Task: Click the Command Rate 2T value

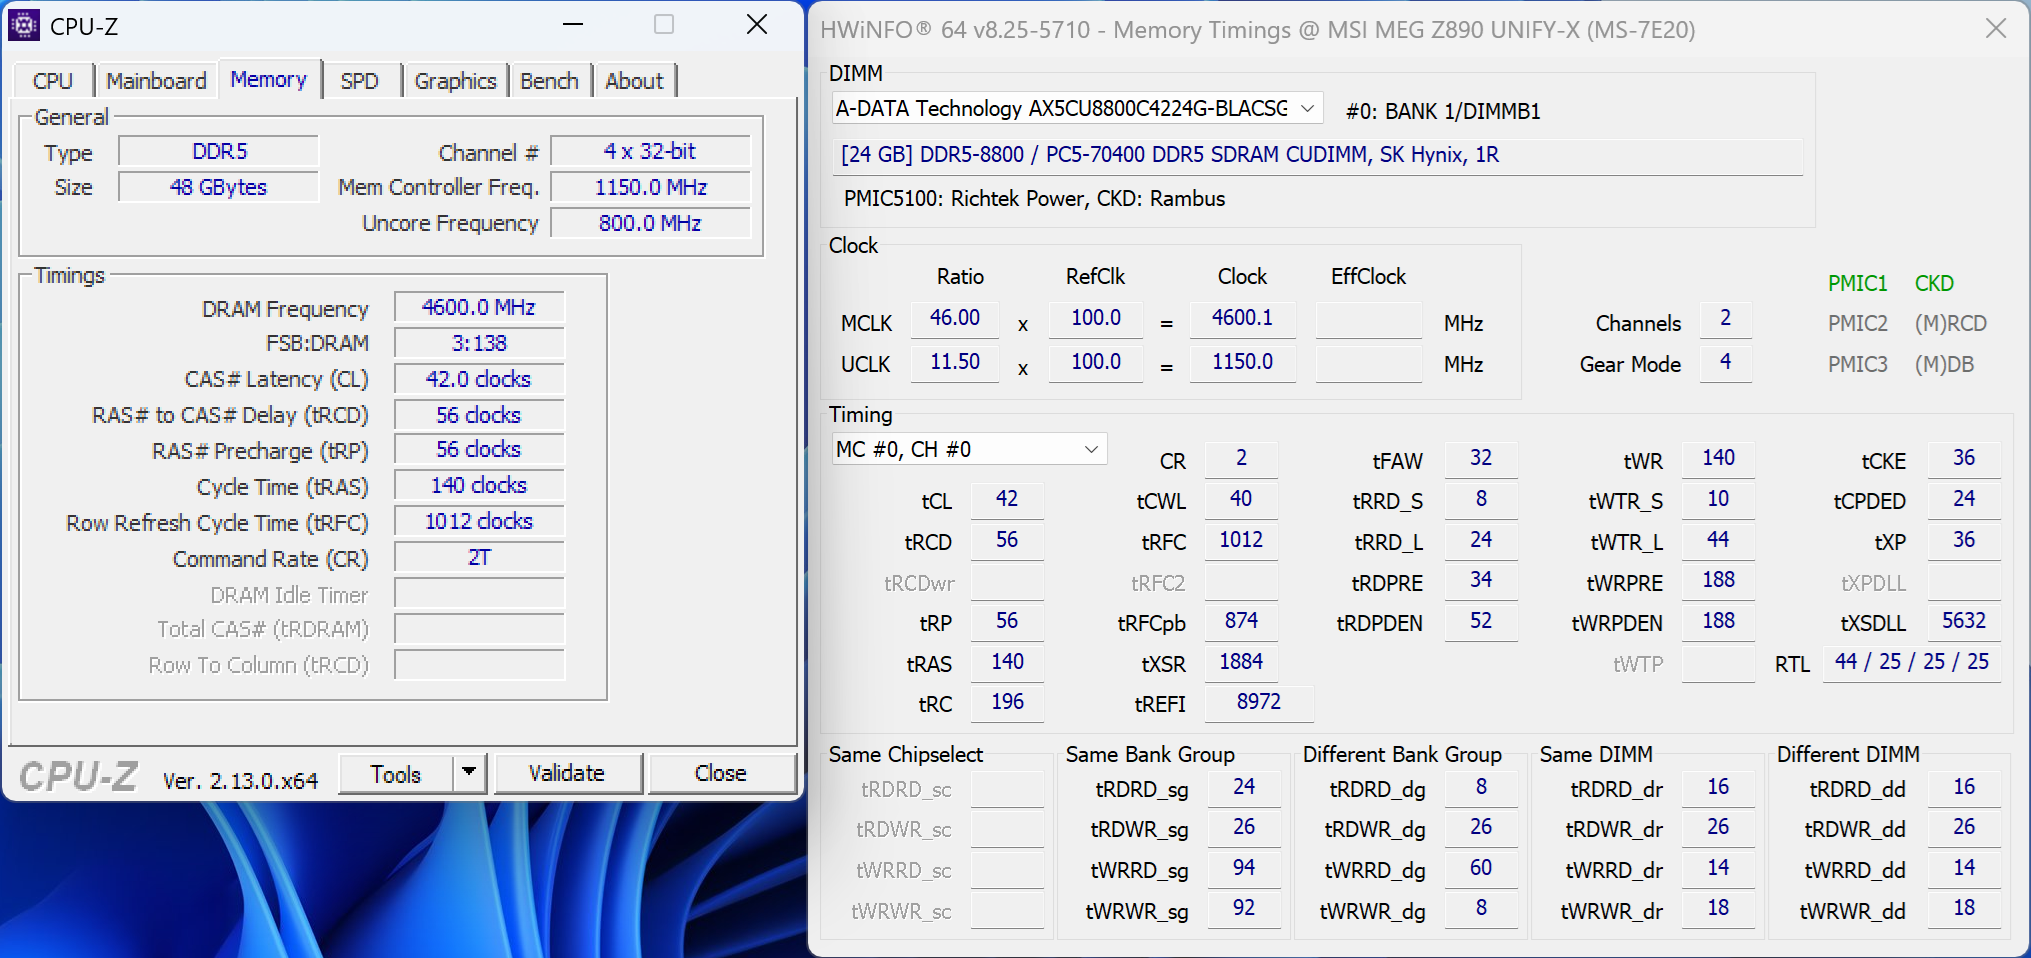Action: (479, 557)
